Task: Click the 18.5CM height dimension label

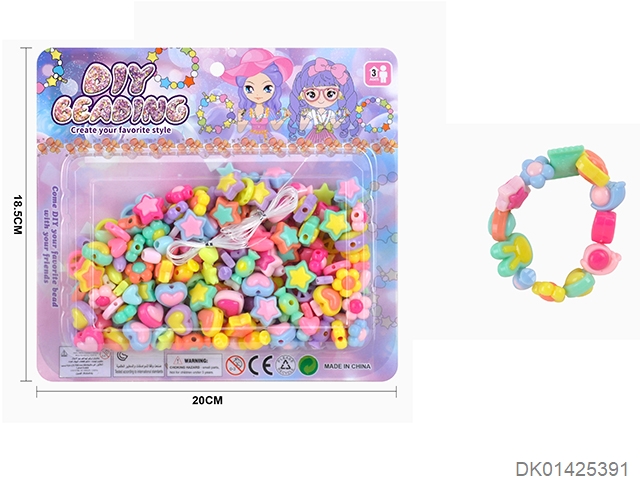Action: [x=17, y=214]
